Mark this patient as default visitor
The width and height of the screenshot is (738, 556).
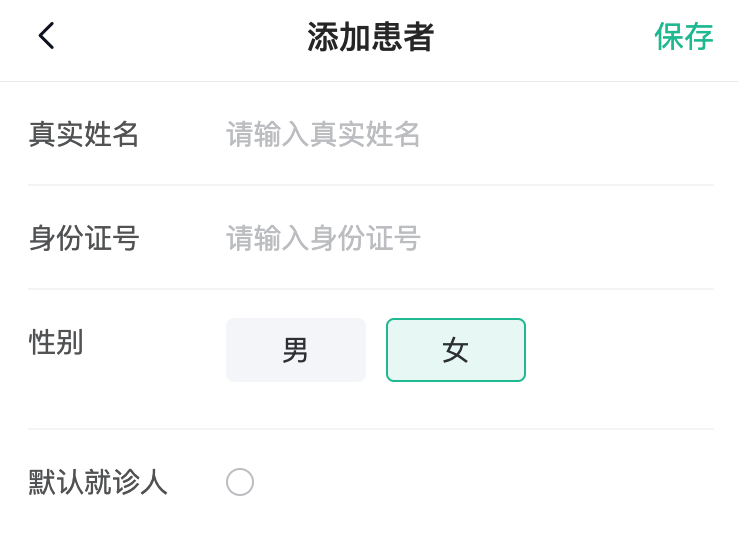pyautogui.click(x=240, y=482)
